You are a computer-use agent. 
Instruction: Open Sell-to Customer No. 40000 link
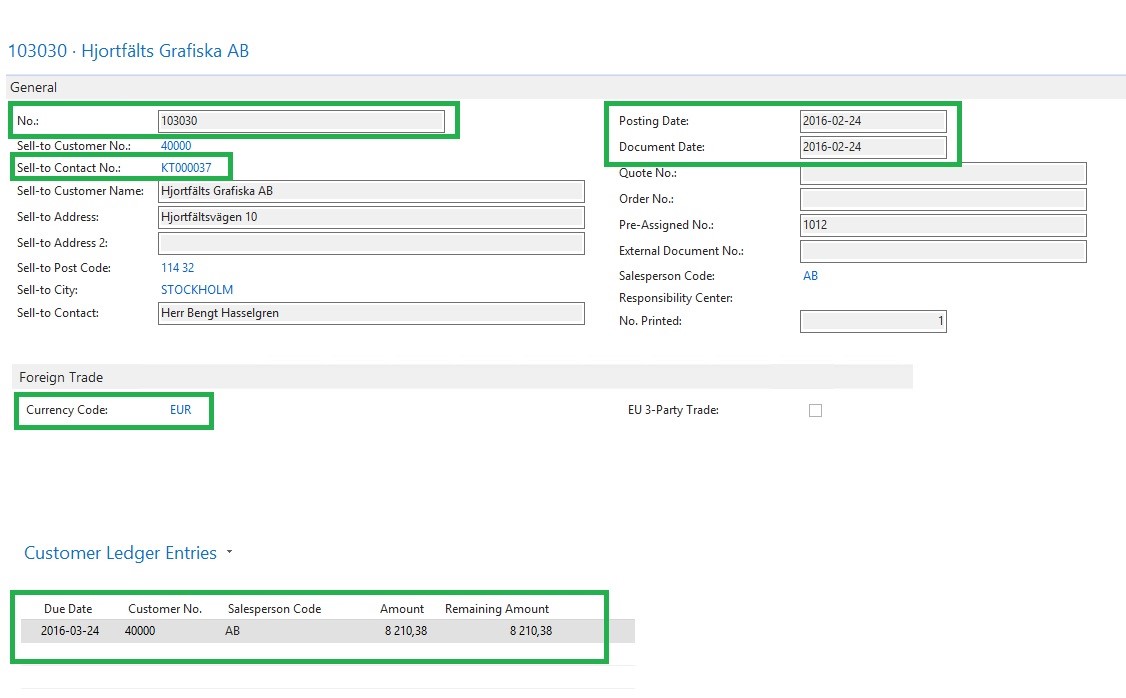pos(176,146)
